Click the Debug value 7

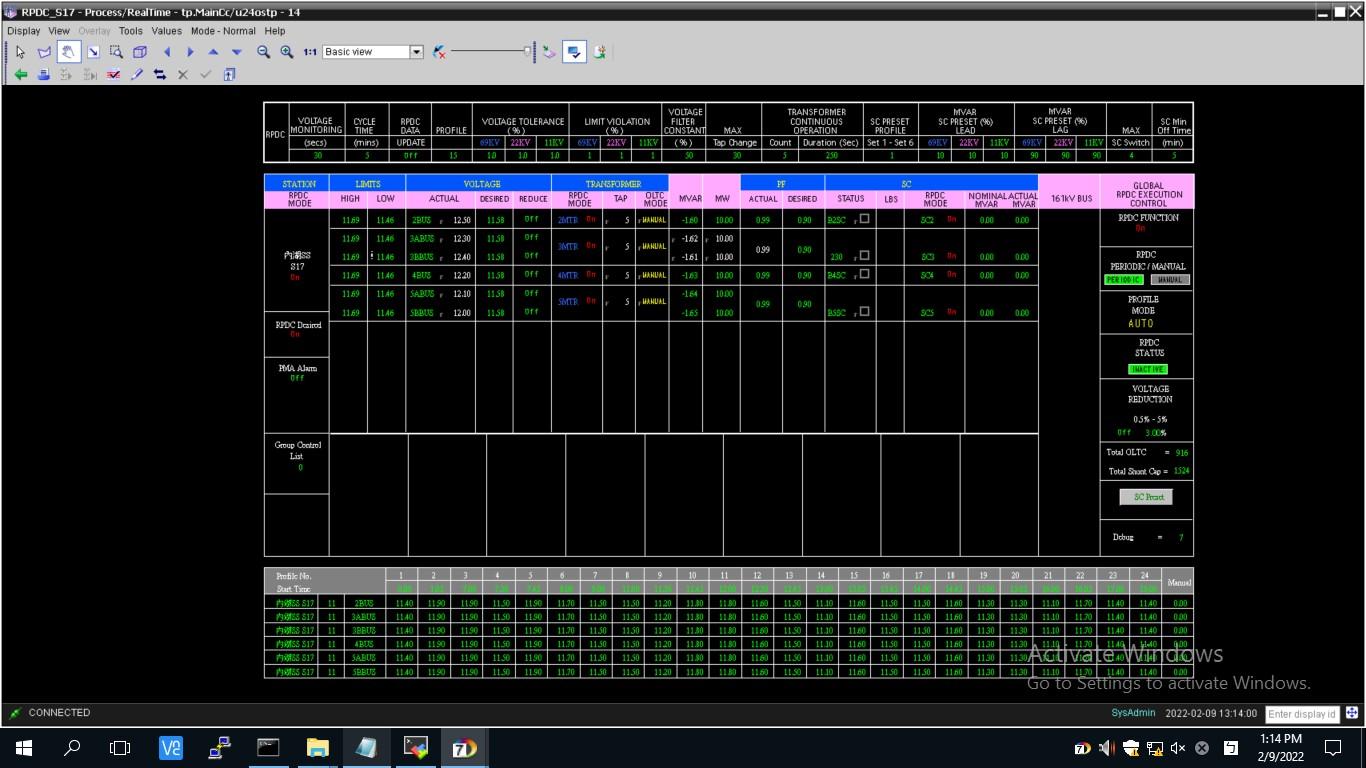pos(1181,538)
